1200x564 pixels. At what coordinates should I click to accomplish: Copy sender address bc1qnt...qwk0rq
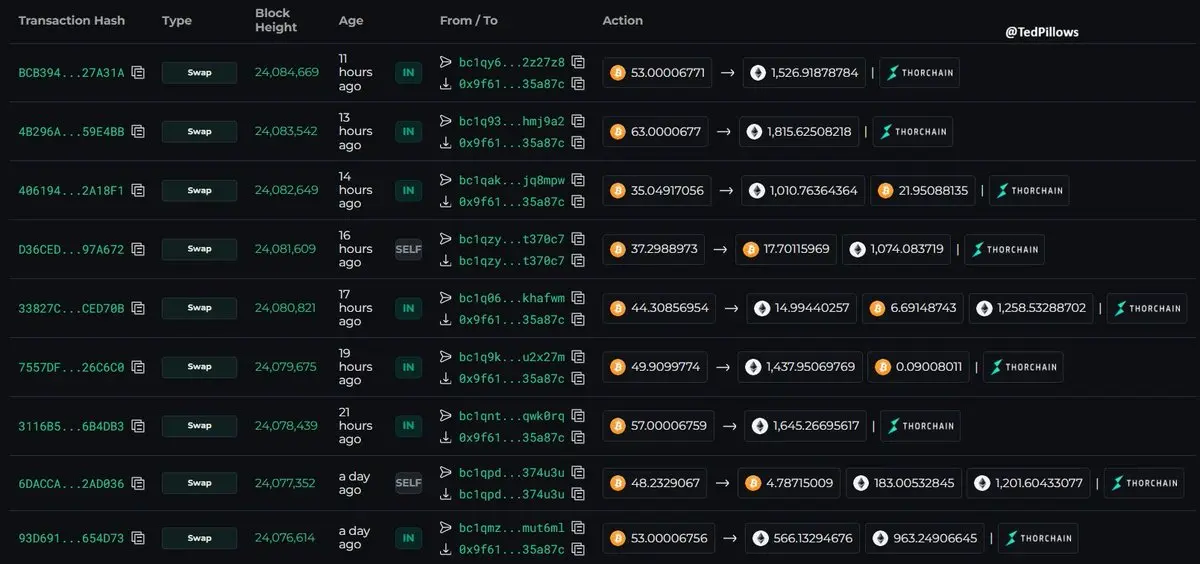[x=578, y=416]
